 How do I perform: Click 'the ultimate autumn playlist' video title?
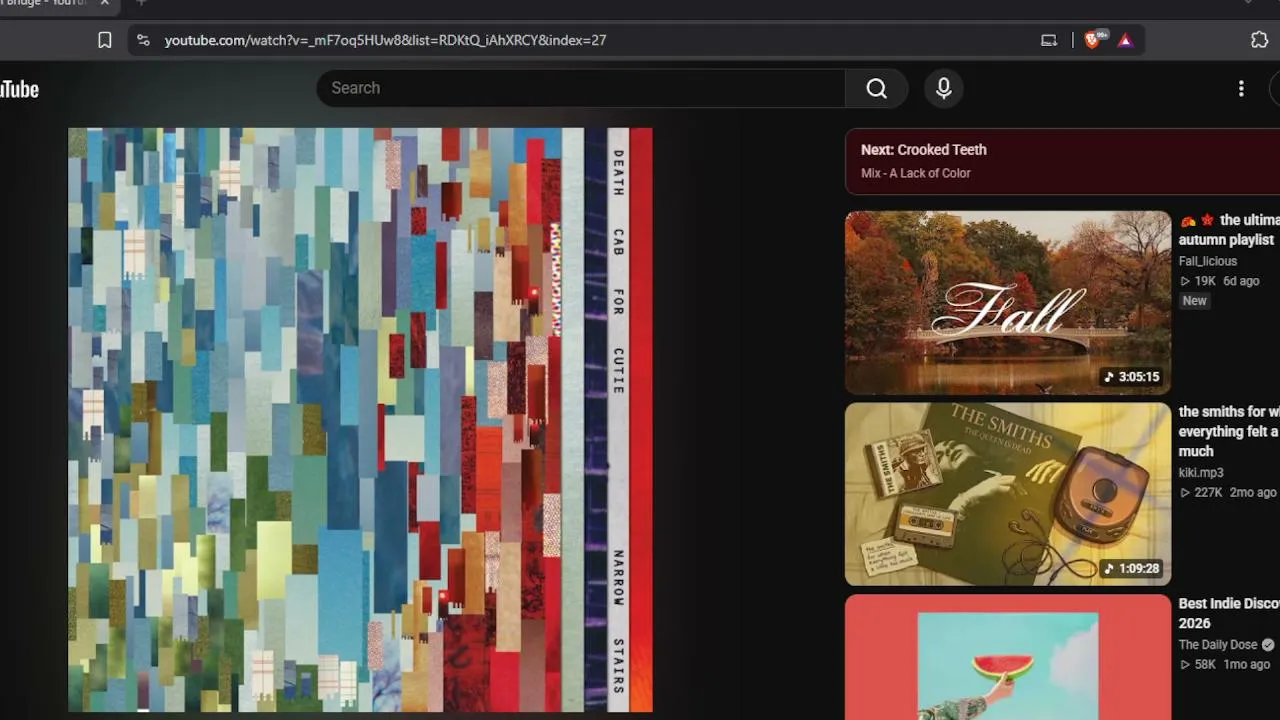(1229, 230)
